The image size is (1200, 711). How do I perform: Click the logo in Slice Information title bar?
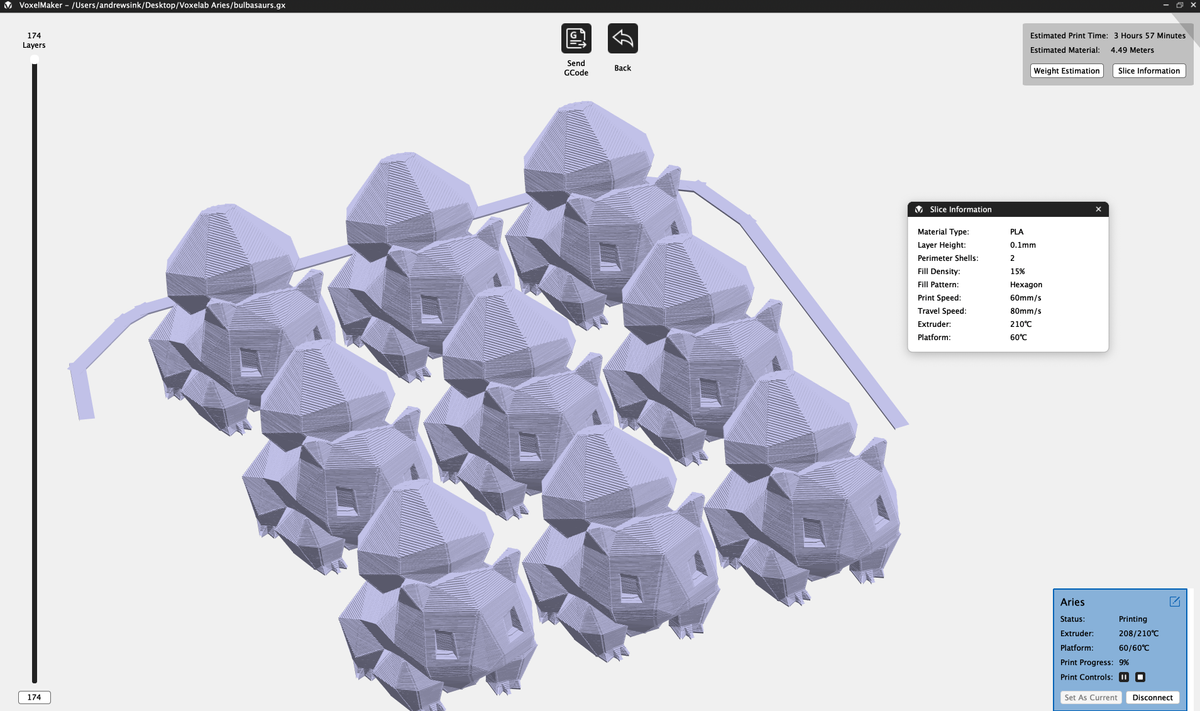(x=918, y=209)
